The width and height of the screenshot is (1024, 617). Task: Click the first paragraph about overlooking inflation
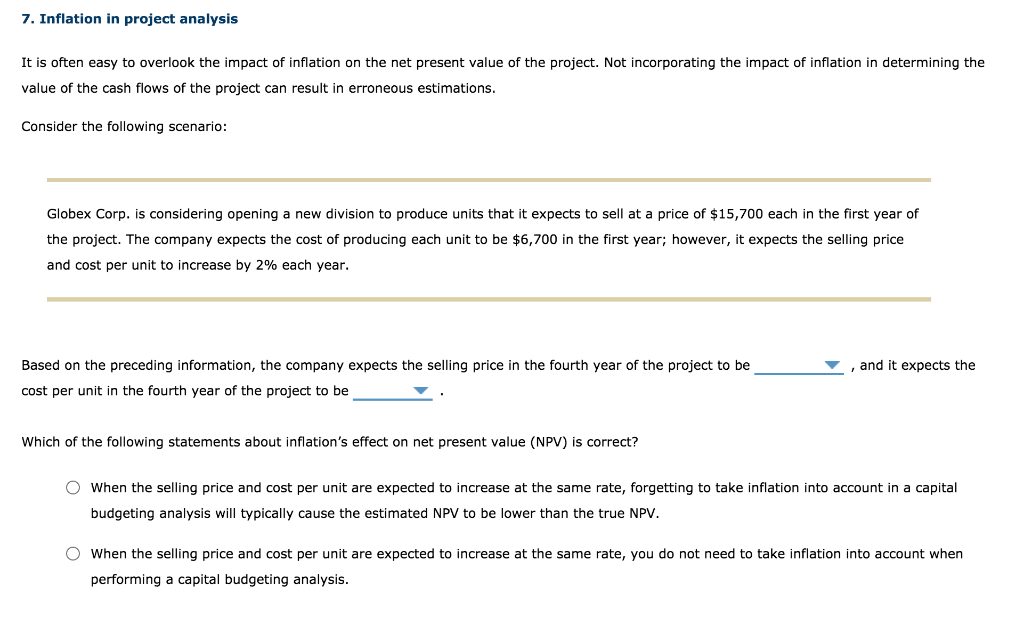(503, 75)
